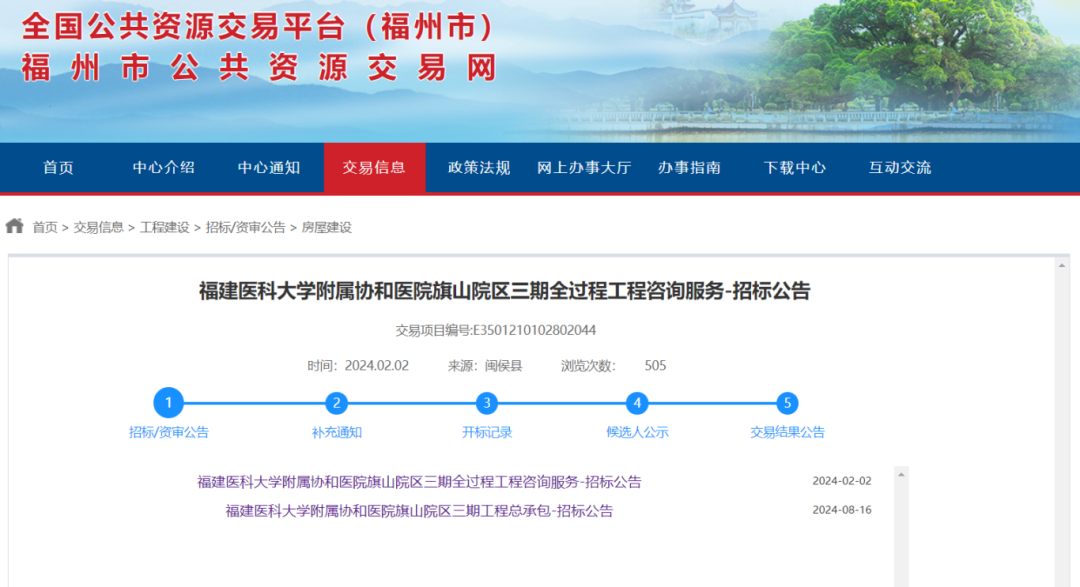The width and height of the screenshot is (1080, 587).
Task: Open the 开标记录 step label
Action: [x=487, y=433]
